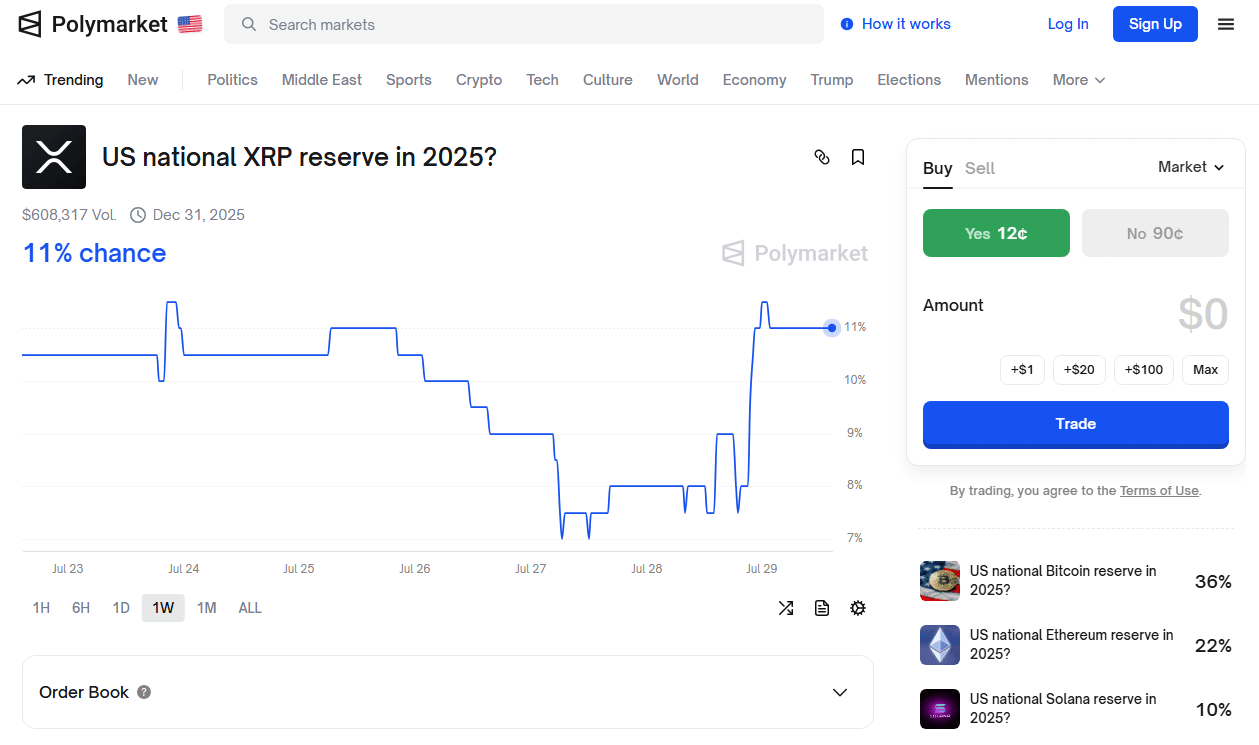Screen dimensions: 1259x745
Task: Open the Terms of Use link
Action: point(1159,490)
